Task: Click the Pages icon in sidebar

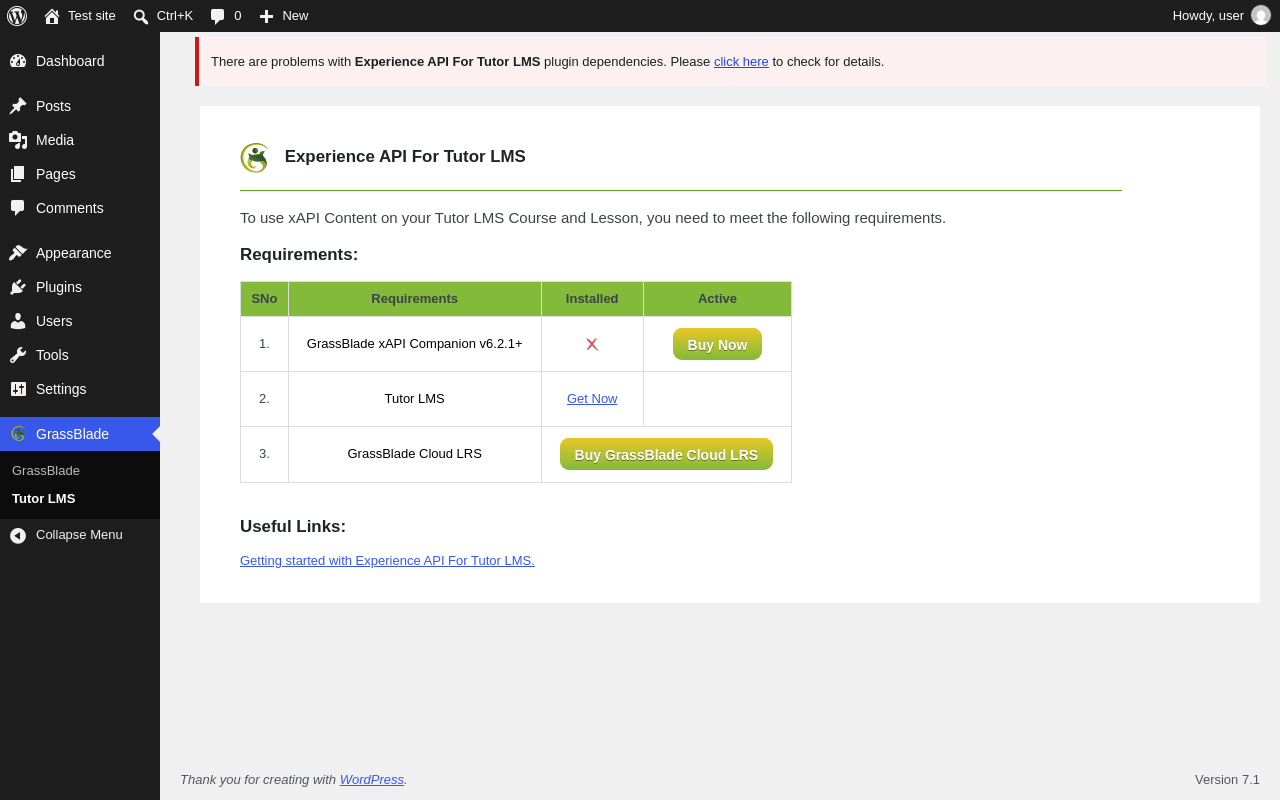Action: 18,174
